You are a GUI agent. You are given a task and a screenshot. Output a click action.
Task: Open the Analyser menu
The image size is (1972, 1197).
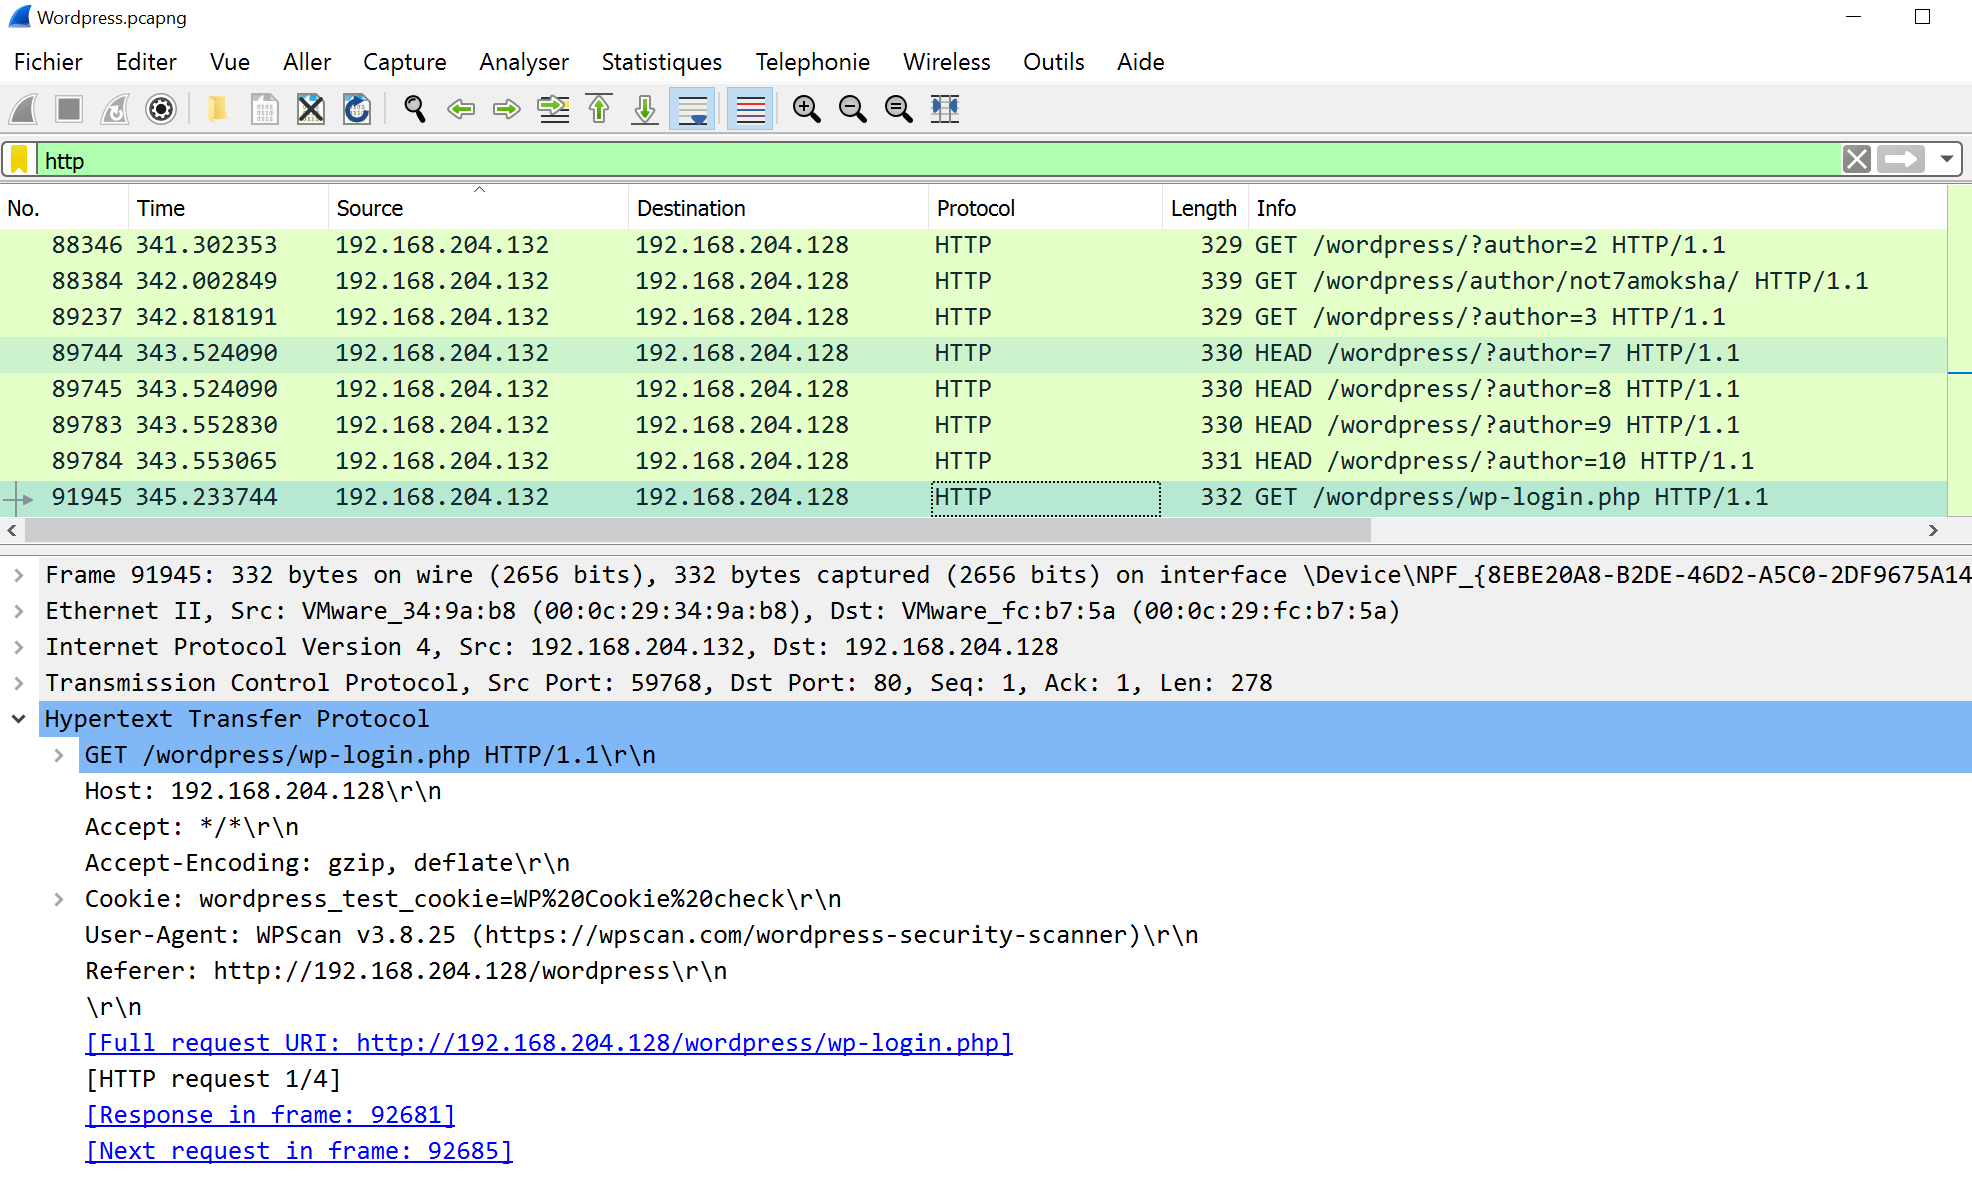[x=524, y=62]
